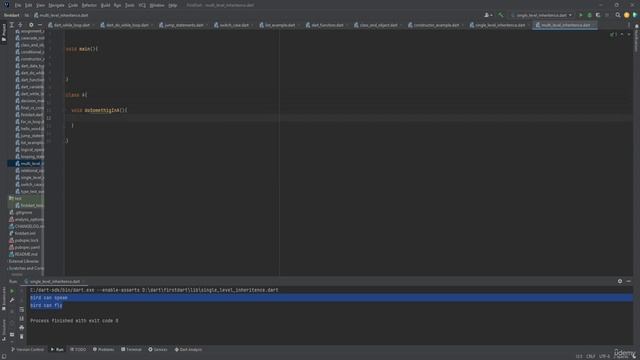
Task: Switch to single_level_inheritence.dart editor tab
Action: 500,25
